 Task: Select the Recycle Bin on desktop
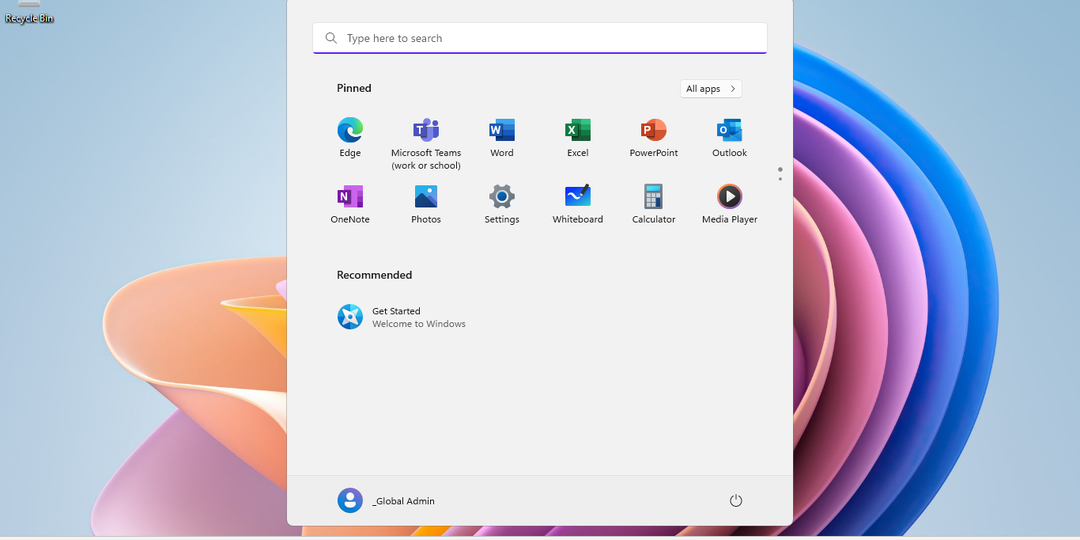pos(29,12)
